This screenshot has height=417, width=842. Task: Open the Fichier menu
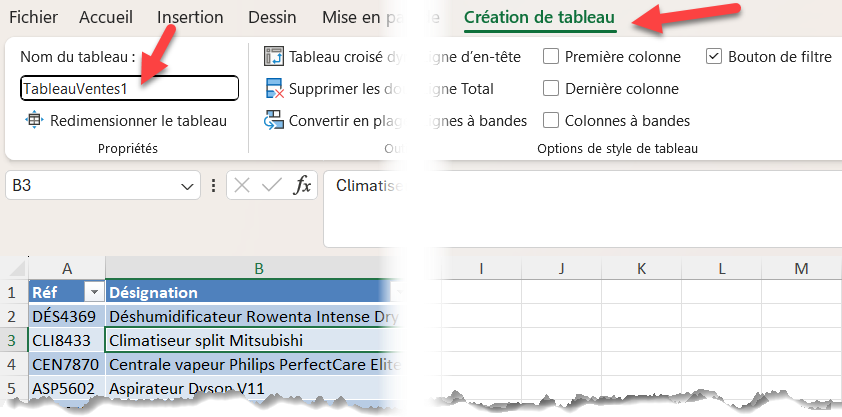coord(33,17)
